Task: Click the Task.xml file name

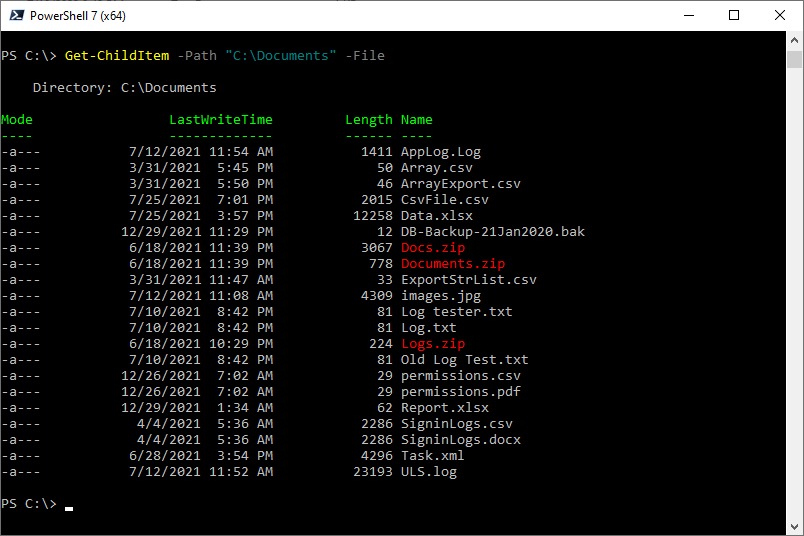Action: (433, 455)
